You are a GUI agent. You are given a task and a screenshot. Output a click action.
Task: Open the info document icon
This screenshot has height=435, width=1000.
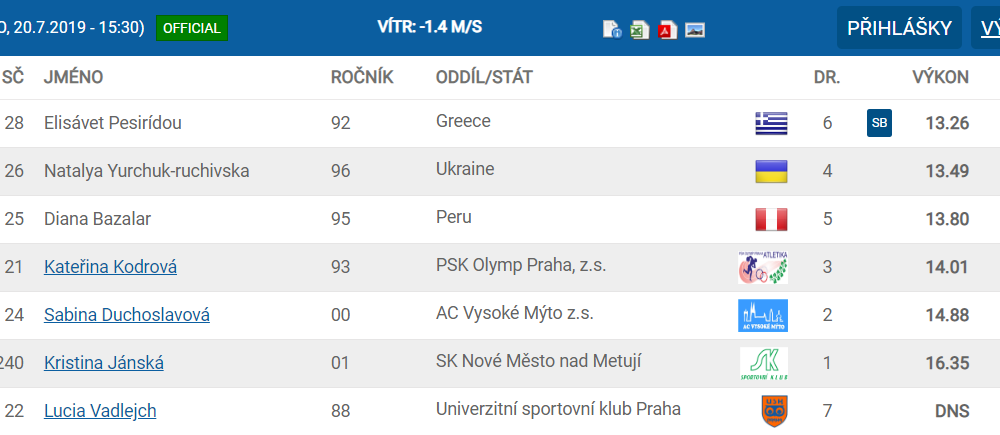pos(612,29)
